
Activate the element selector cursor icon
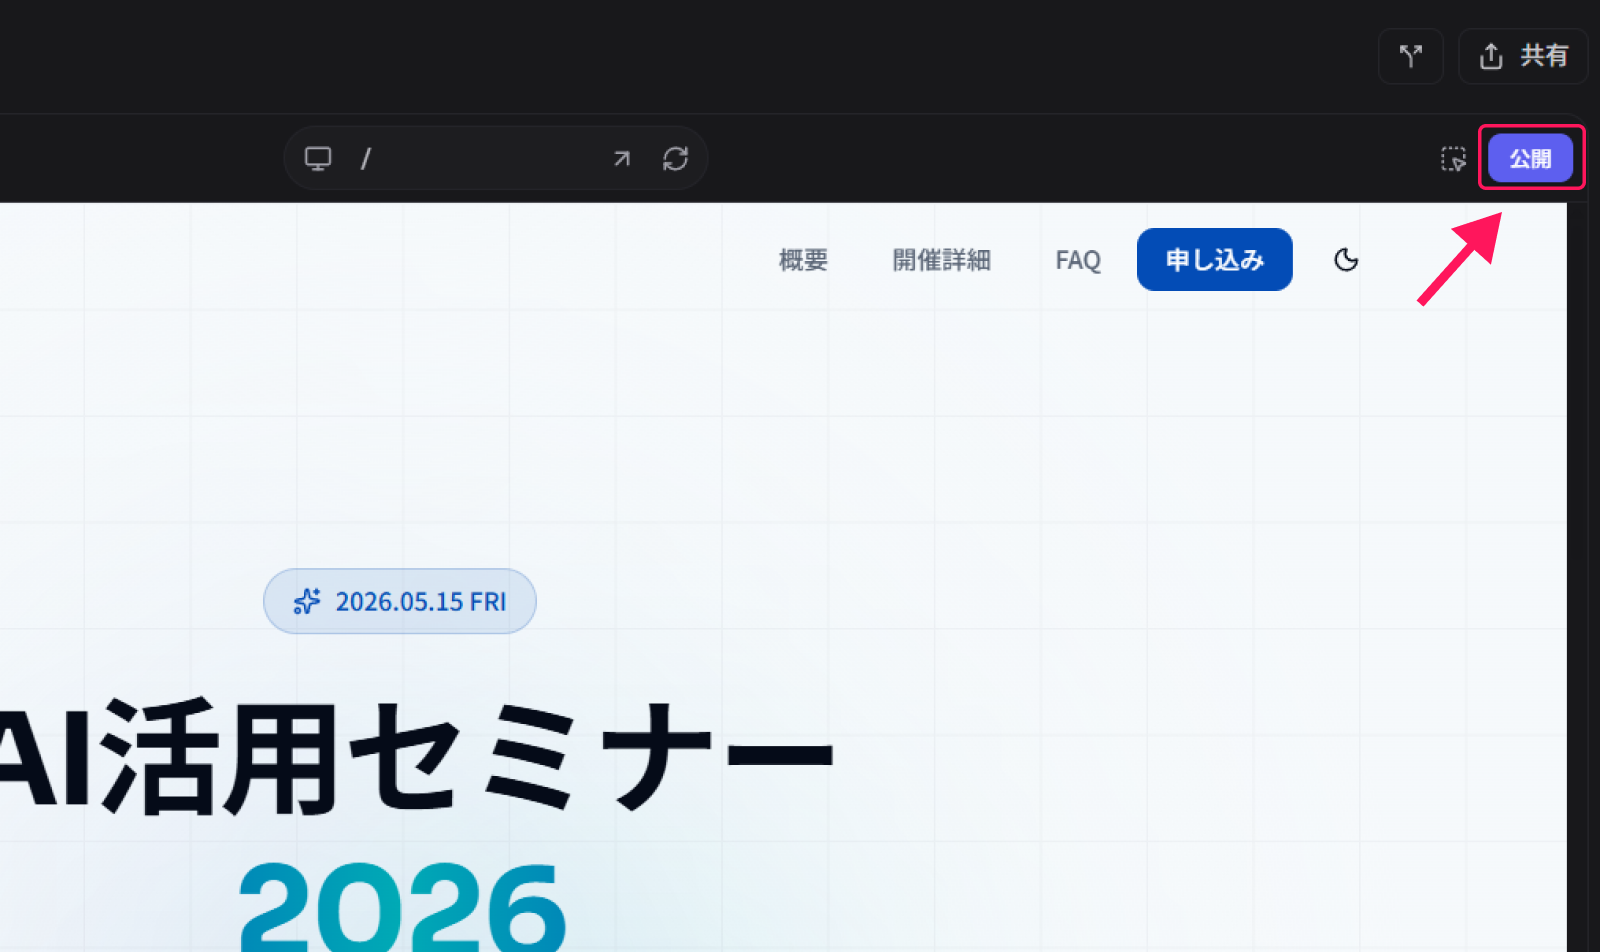point(1453,158)
